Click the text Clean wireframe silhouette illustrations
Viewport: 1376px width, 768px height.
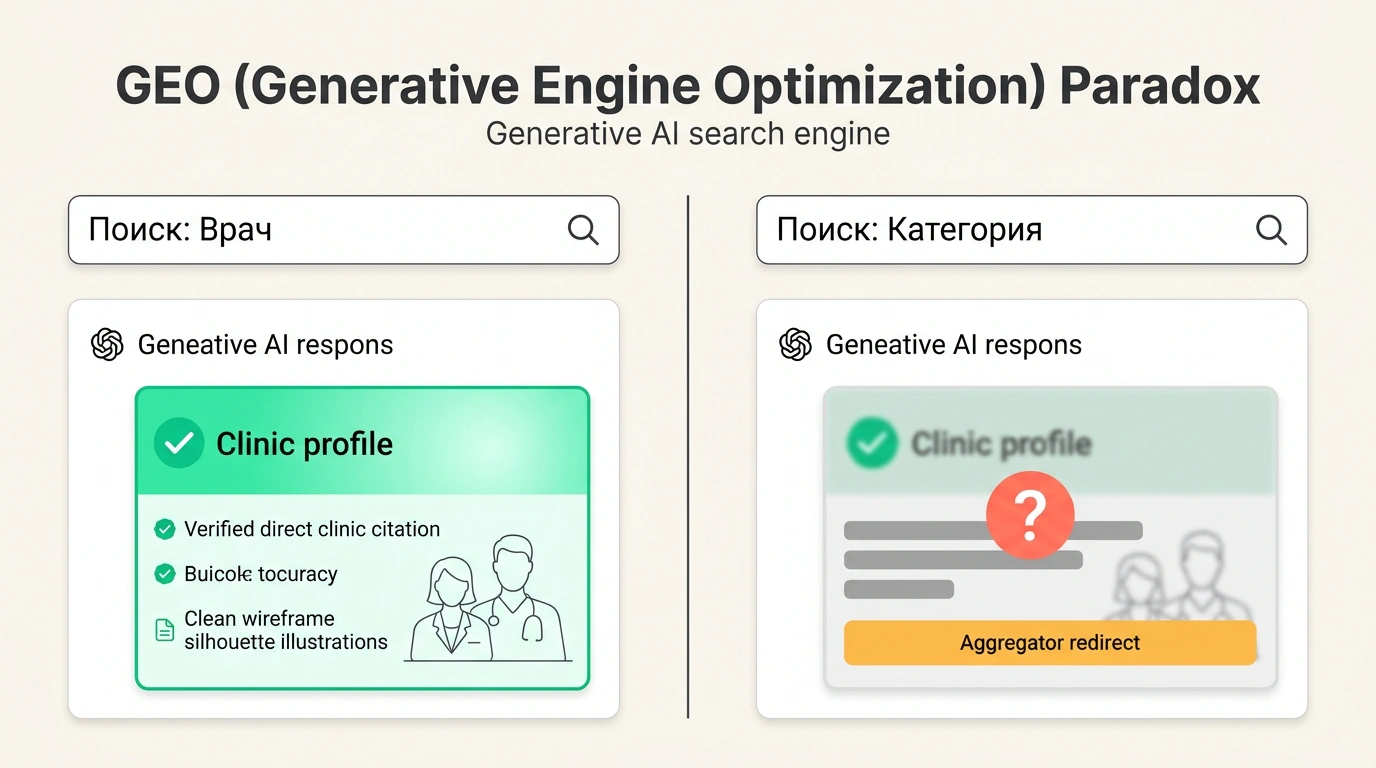[x=286, y=630]
